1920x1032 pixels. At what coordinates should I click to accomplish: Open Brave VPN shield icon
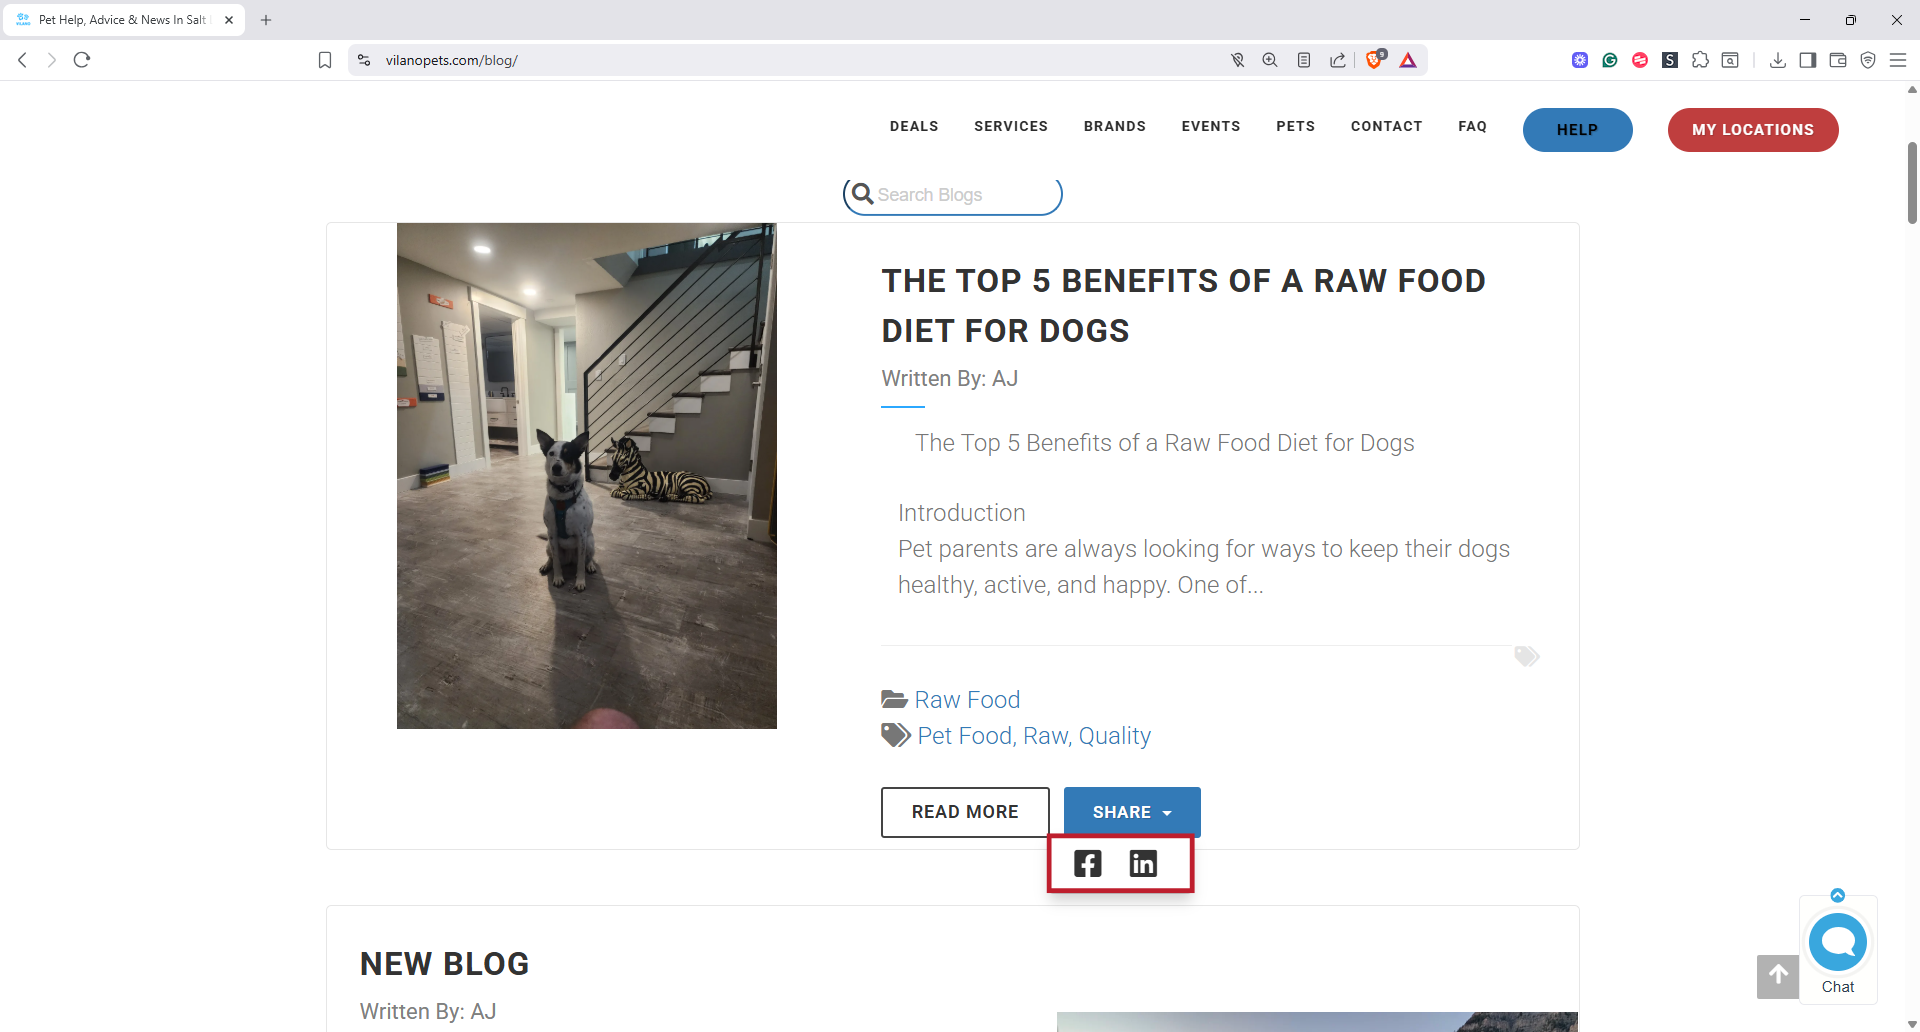[1868, 60]
